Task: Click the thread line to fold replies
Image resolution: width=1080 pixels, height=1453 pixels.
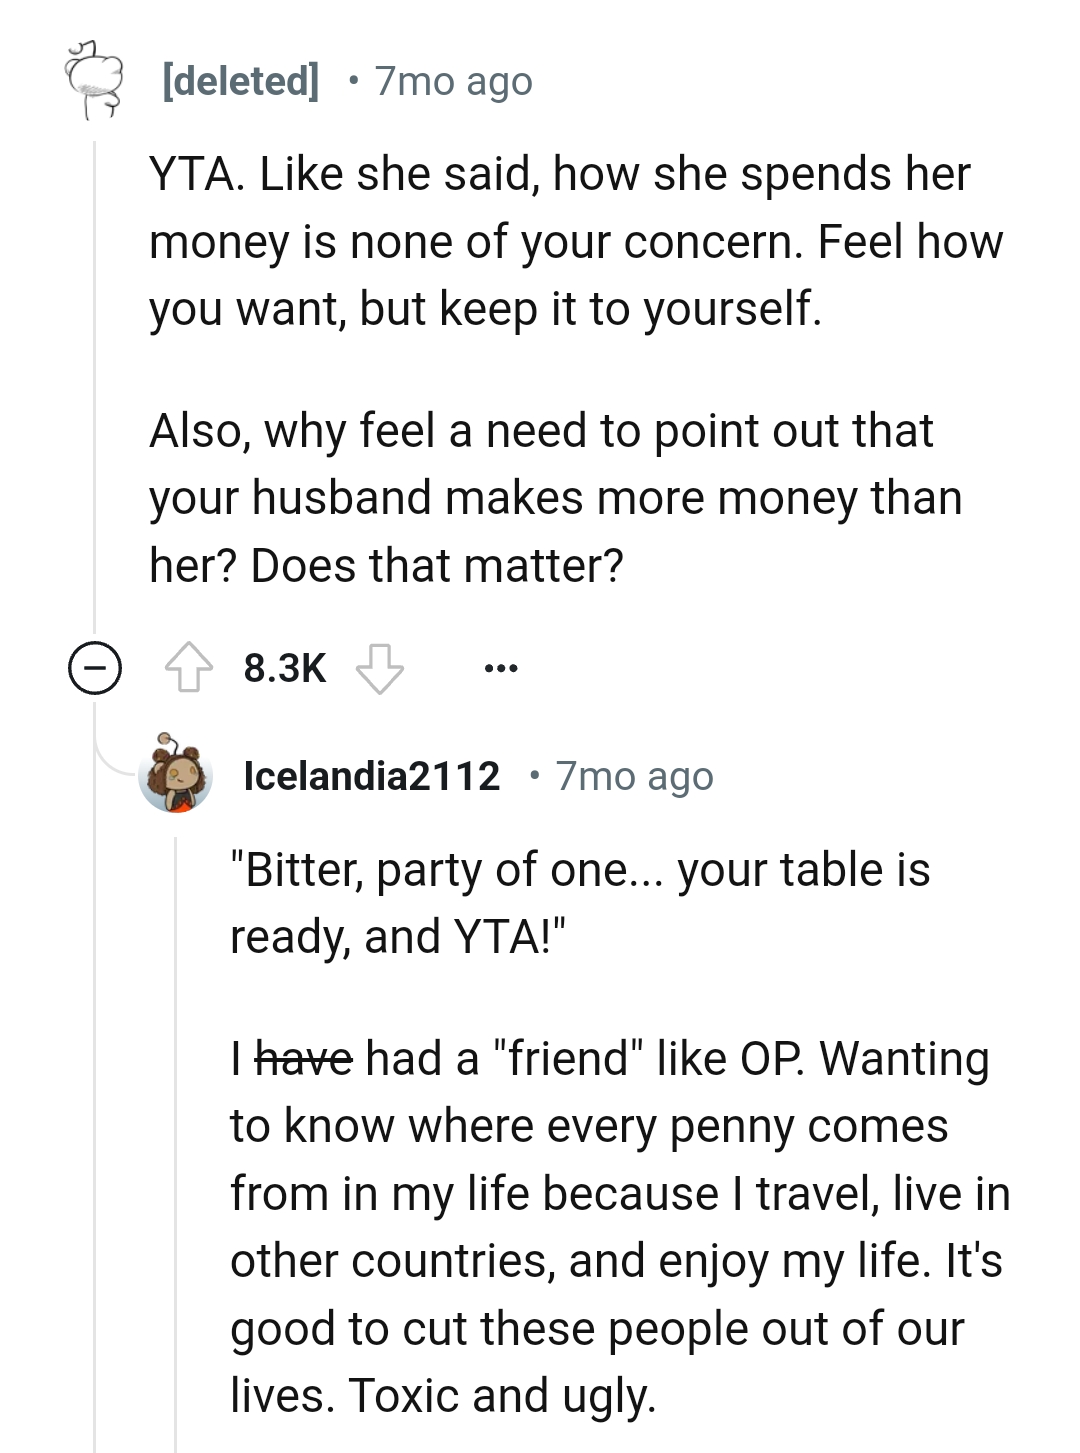Action: coord(95,400)
